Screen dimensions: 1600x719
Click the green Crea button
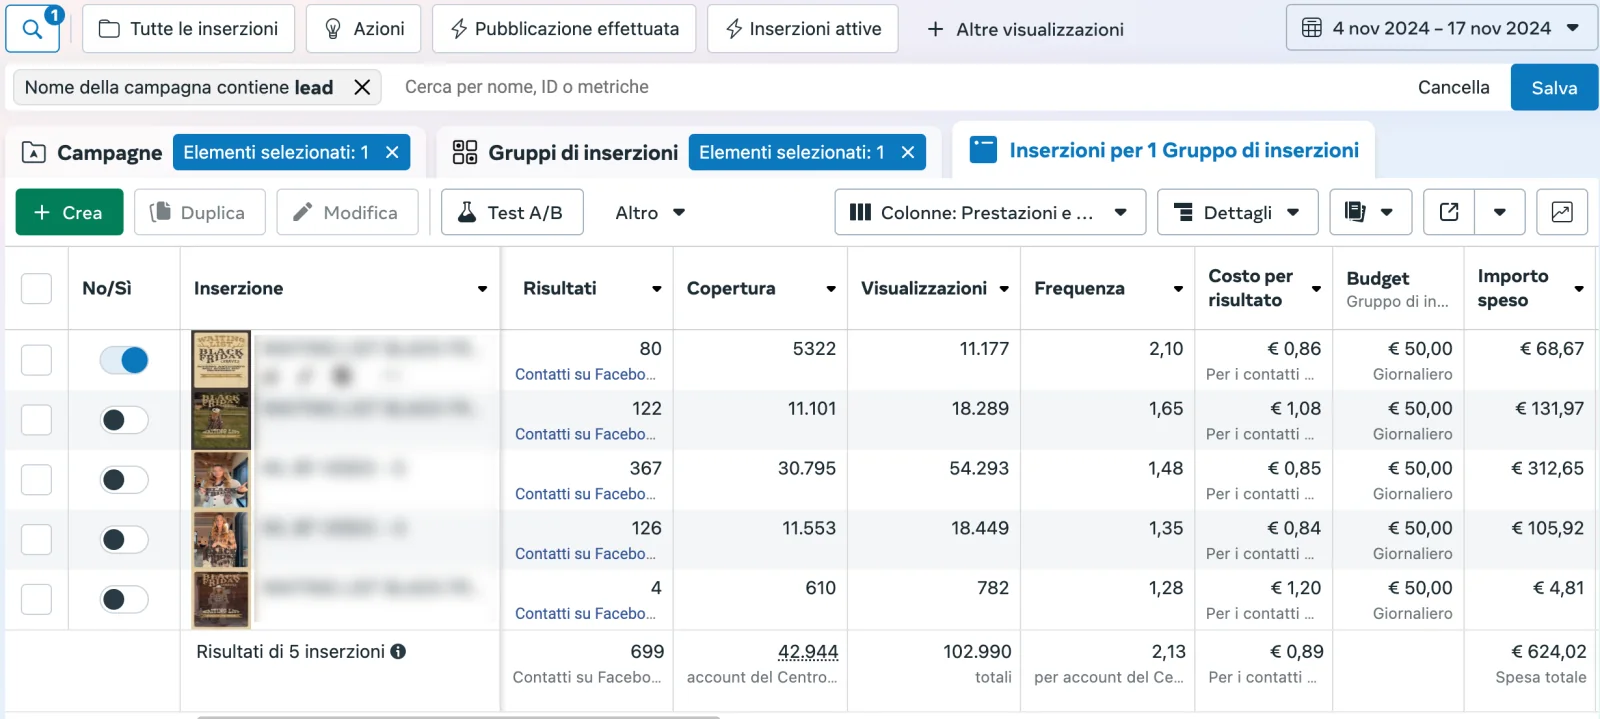(x=69, y=212)
